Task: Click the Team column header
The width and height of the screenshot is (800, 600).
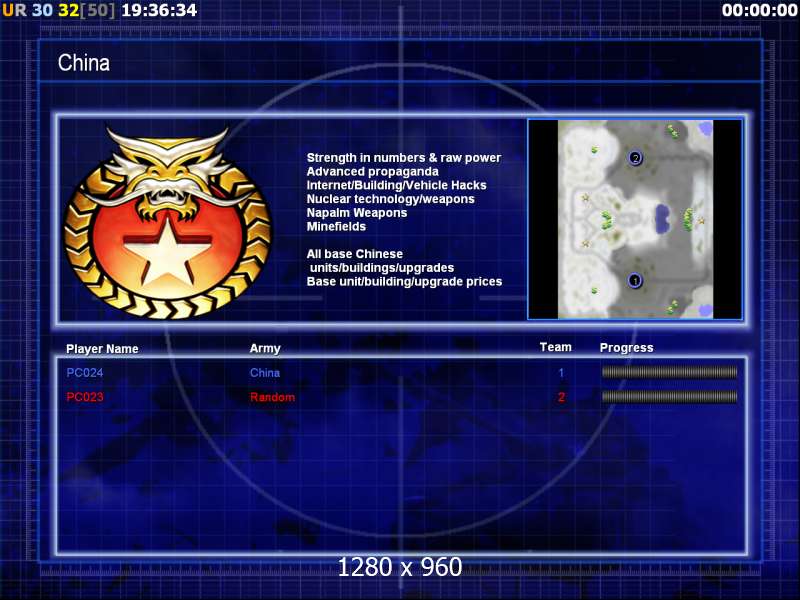Action: point(556,347)
